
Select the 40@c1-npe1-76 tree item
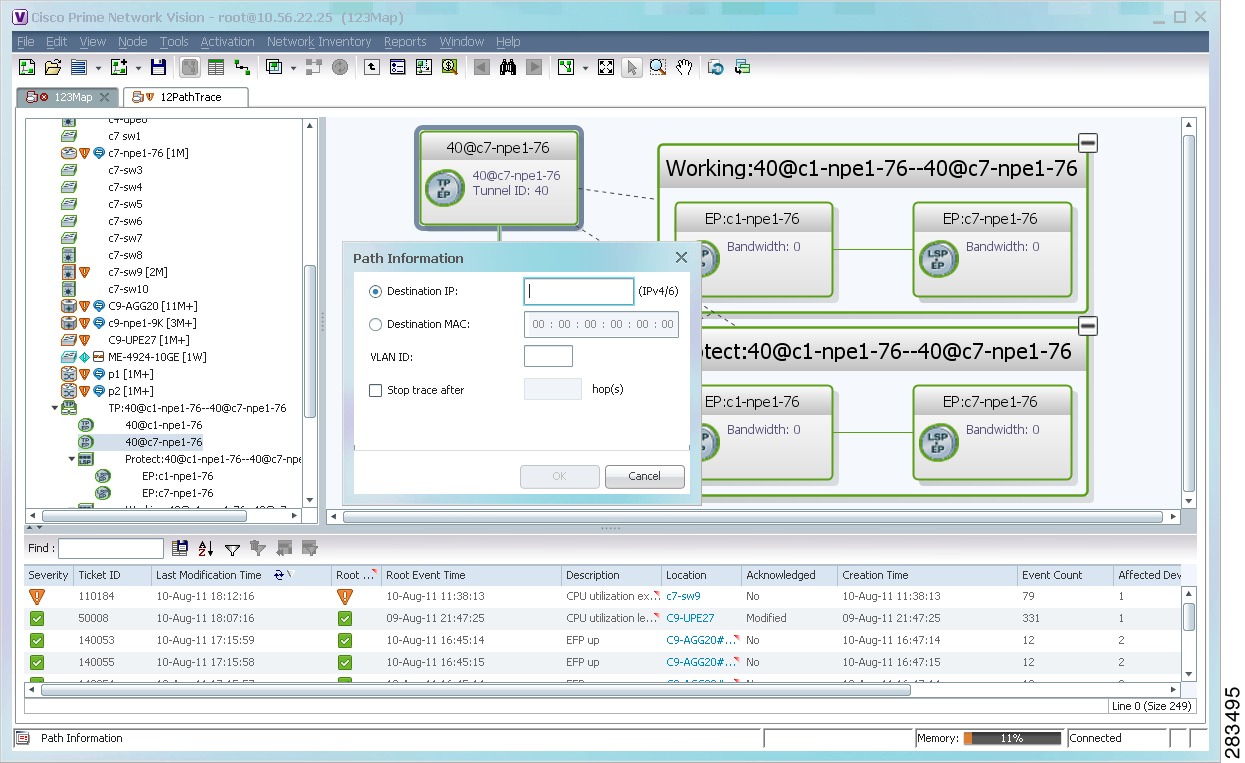(x=164, y=425)
